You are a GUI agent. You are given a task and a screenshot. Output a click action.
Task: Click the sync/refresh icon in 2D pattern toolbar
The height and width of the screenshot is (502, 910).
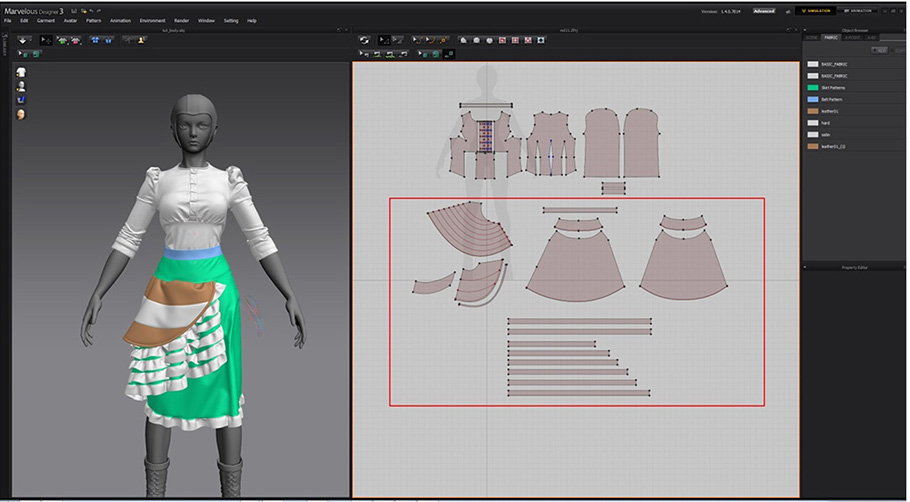point(366,40)
